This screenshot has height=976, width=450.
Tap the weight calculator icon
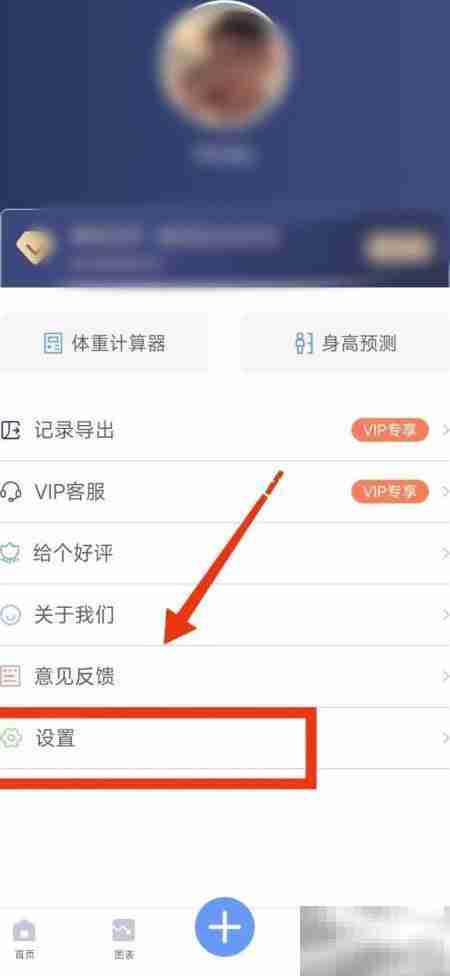tap(53, 344)
